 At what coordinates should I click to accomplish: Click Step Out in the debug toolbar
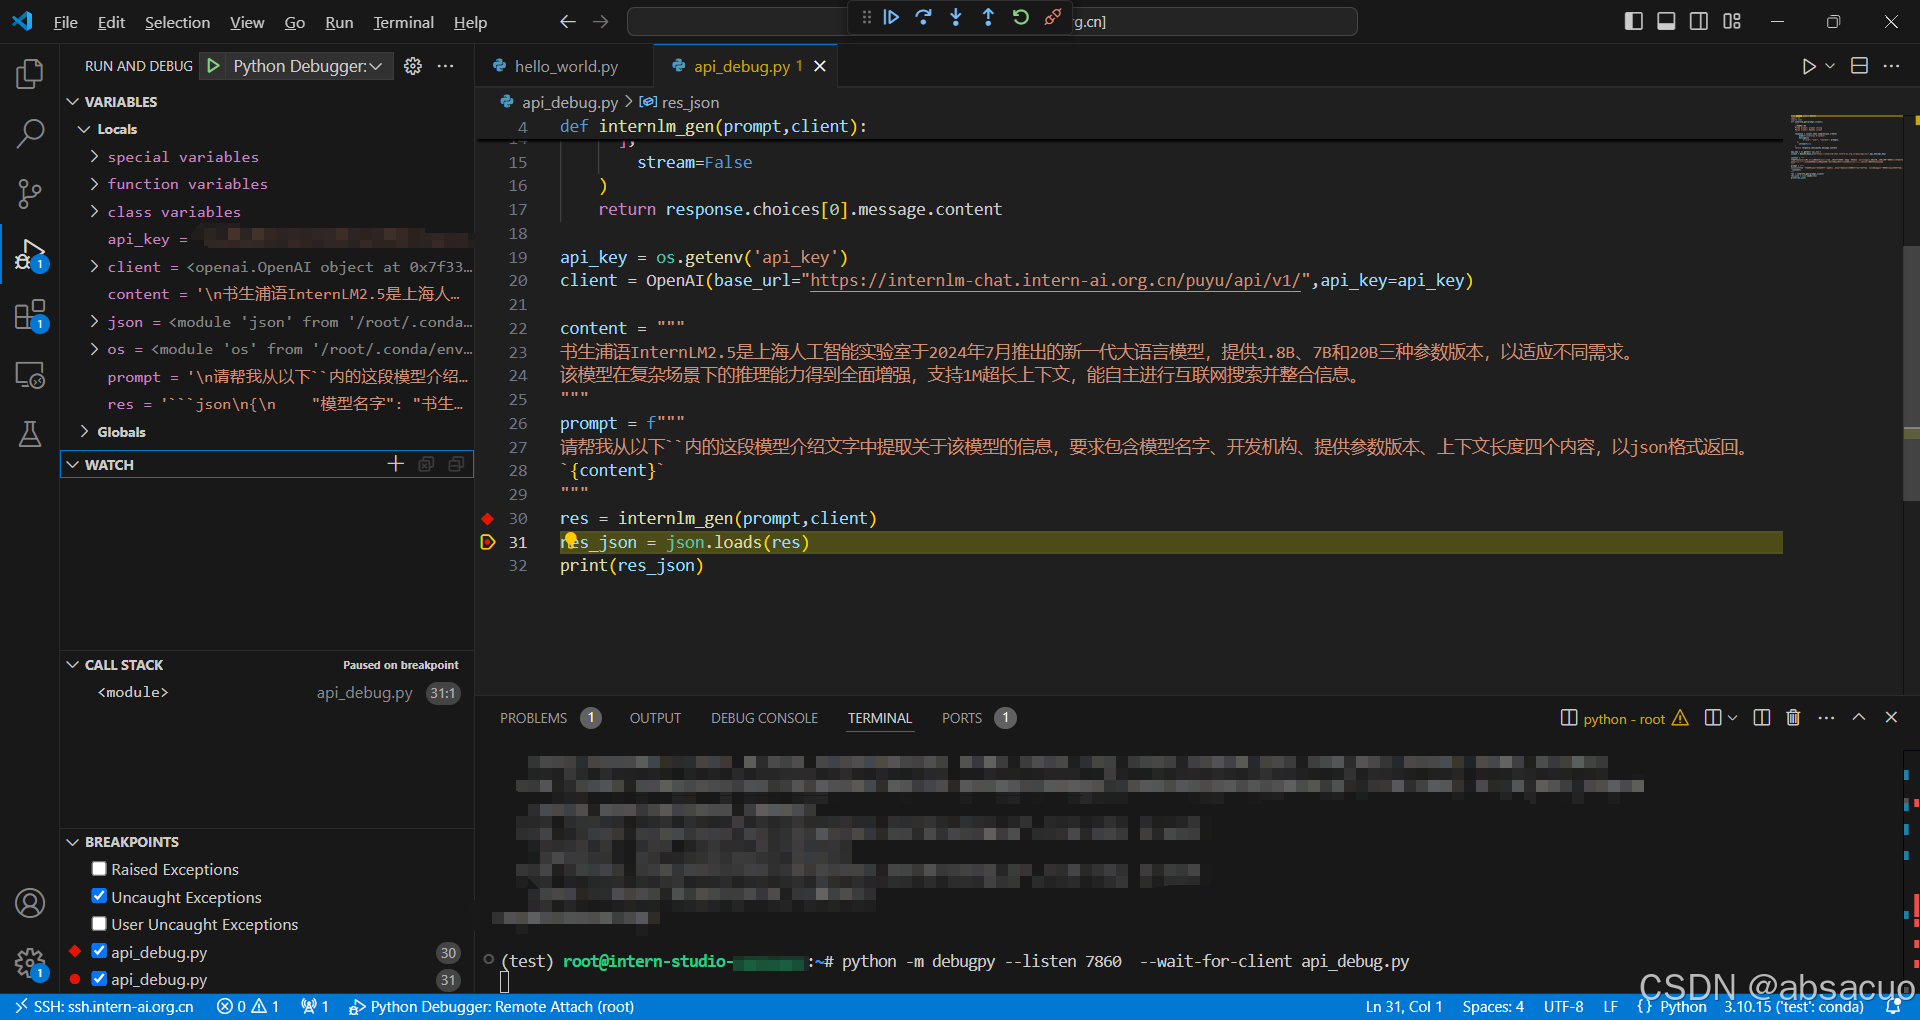pos(988,18)
